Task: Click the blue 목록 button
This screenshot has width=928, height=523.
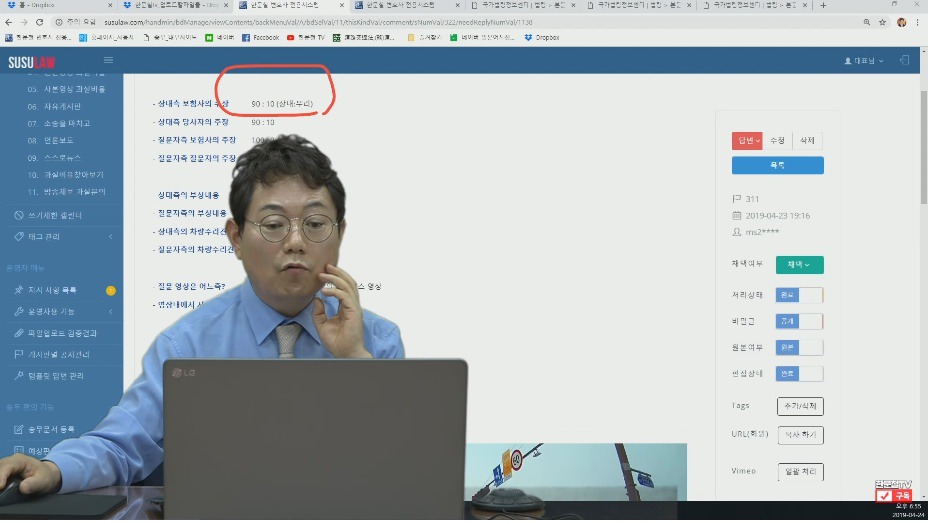Action: (777, 165)
